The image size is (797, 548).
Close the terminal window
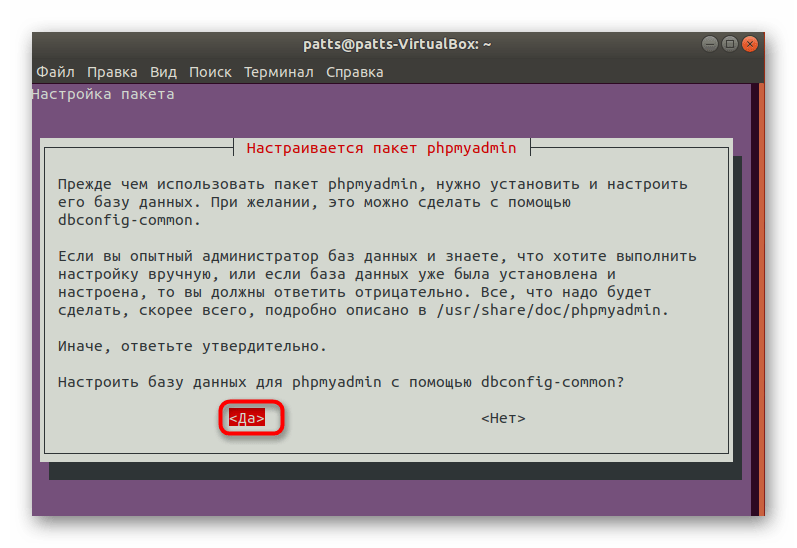pyautogui.click(x=750, y=44)
